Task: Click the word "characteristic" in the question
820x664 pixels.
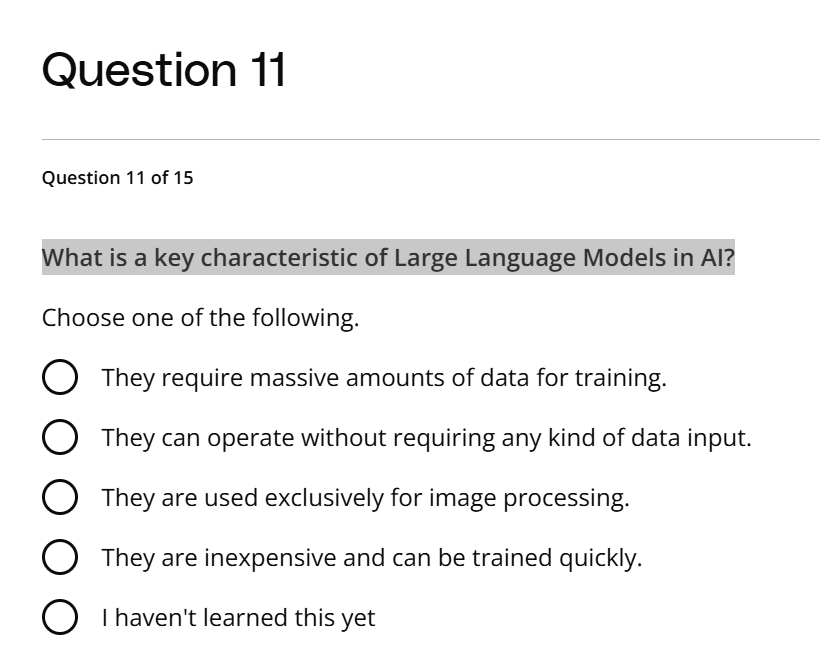Action: [280, 258]
